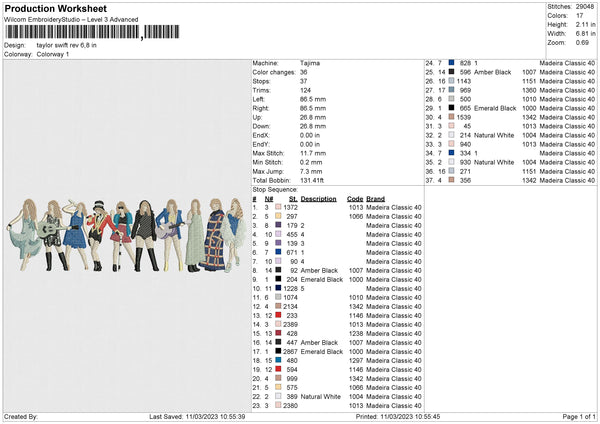
Task: Click stitch count 1143 in row 26
Action: coord(463,81)
